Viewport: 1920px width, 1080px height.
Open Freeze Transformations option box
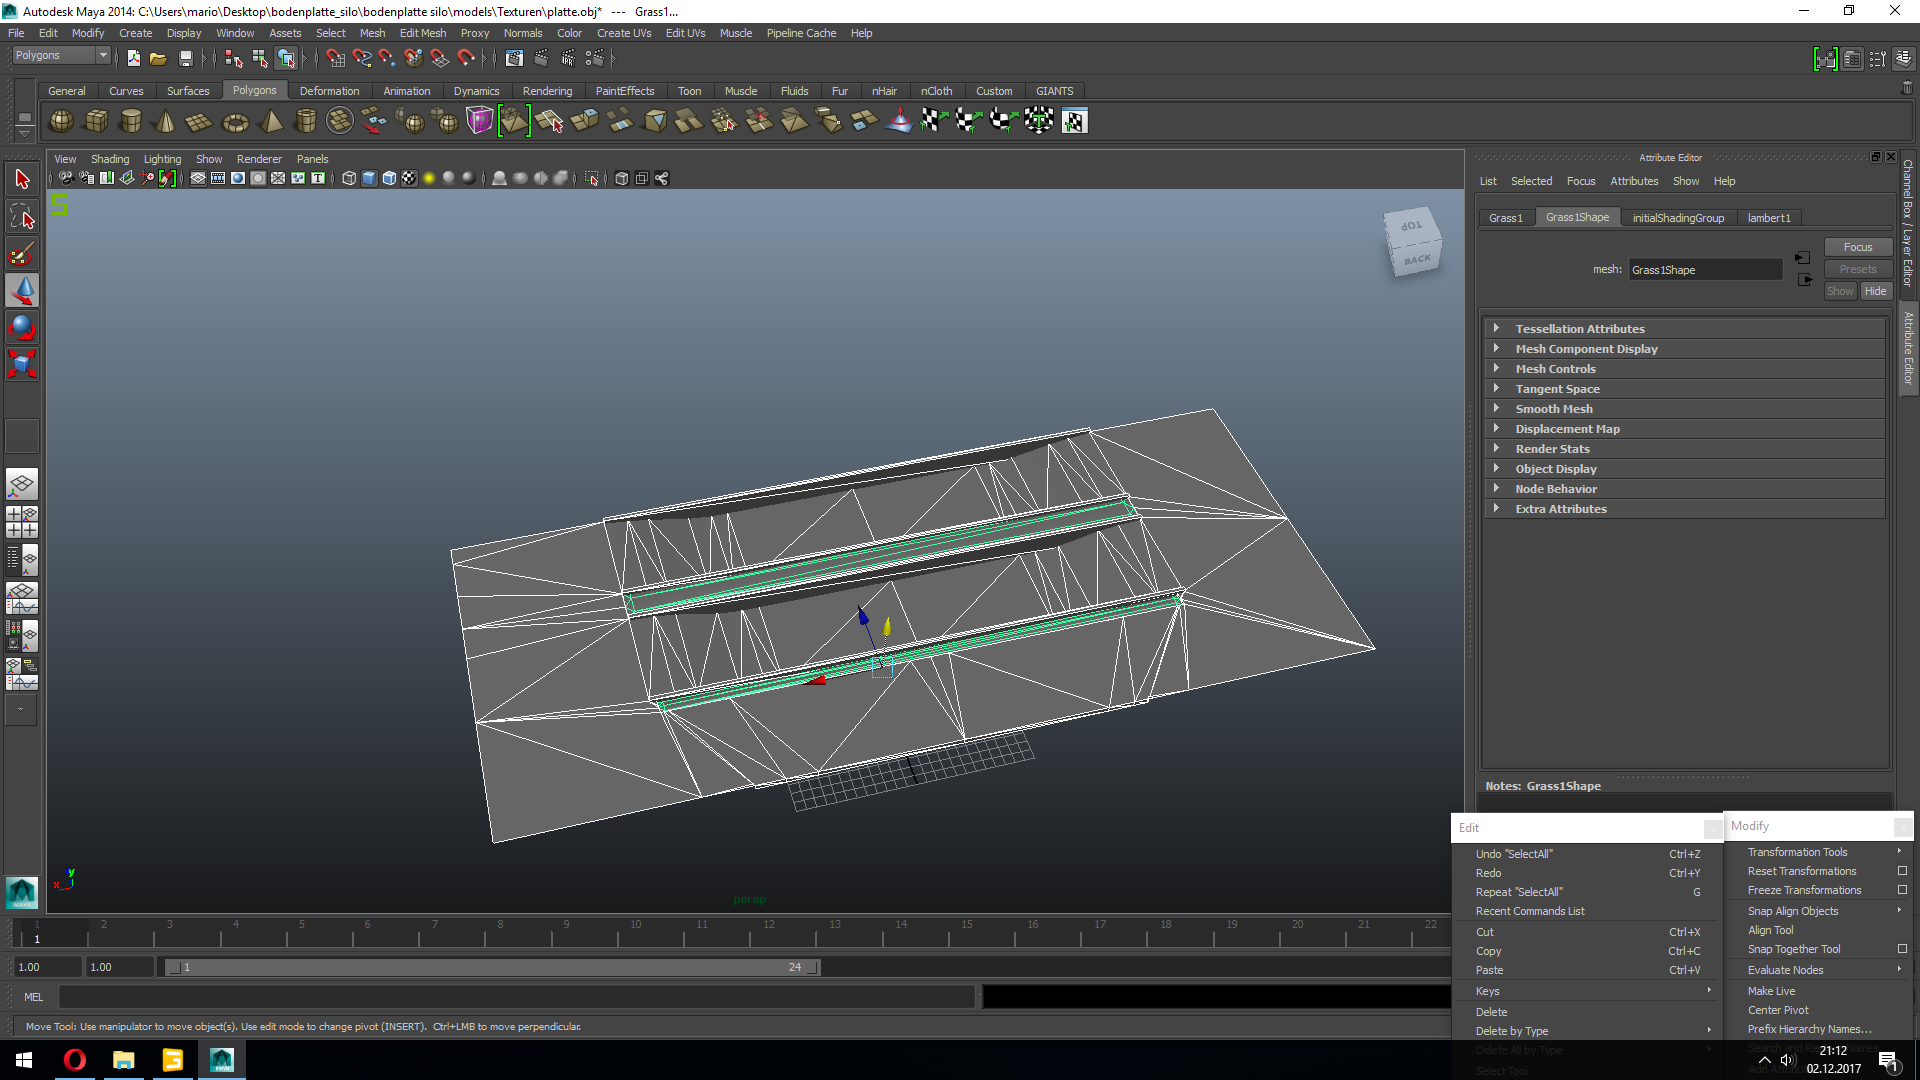coord(1902,890)
